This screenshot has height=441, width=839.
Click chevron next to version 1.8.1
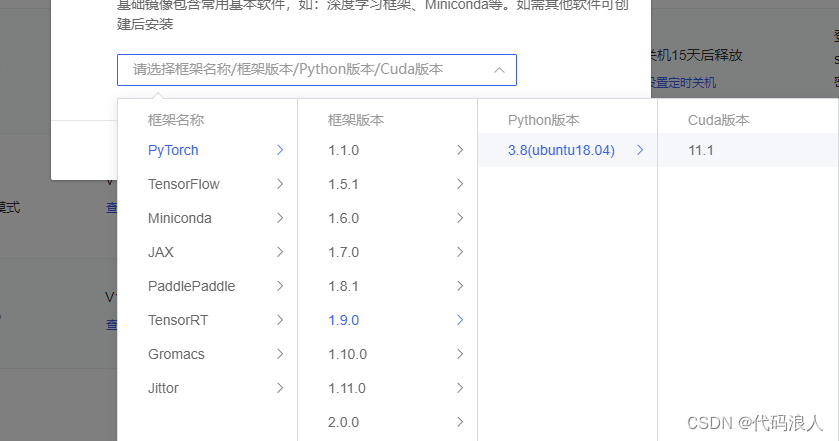click(x=460, y=286)
